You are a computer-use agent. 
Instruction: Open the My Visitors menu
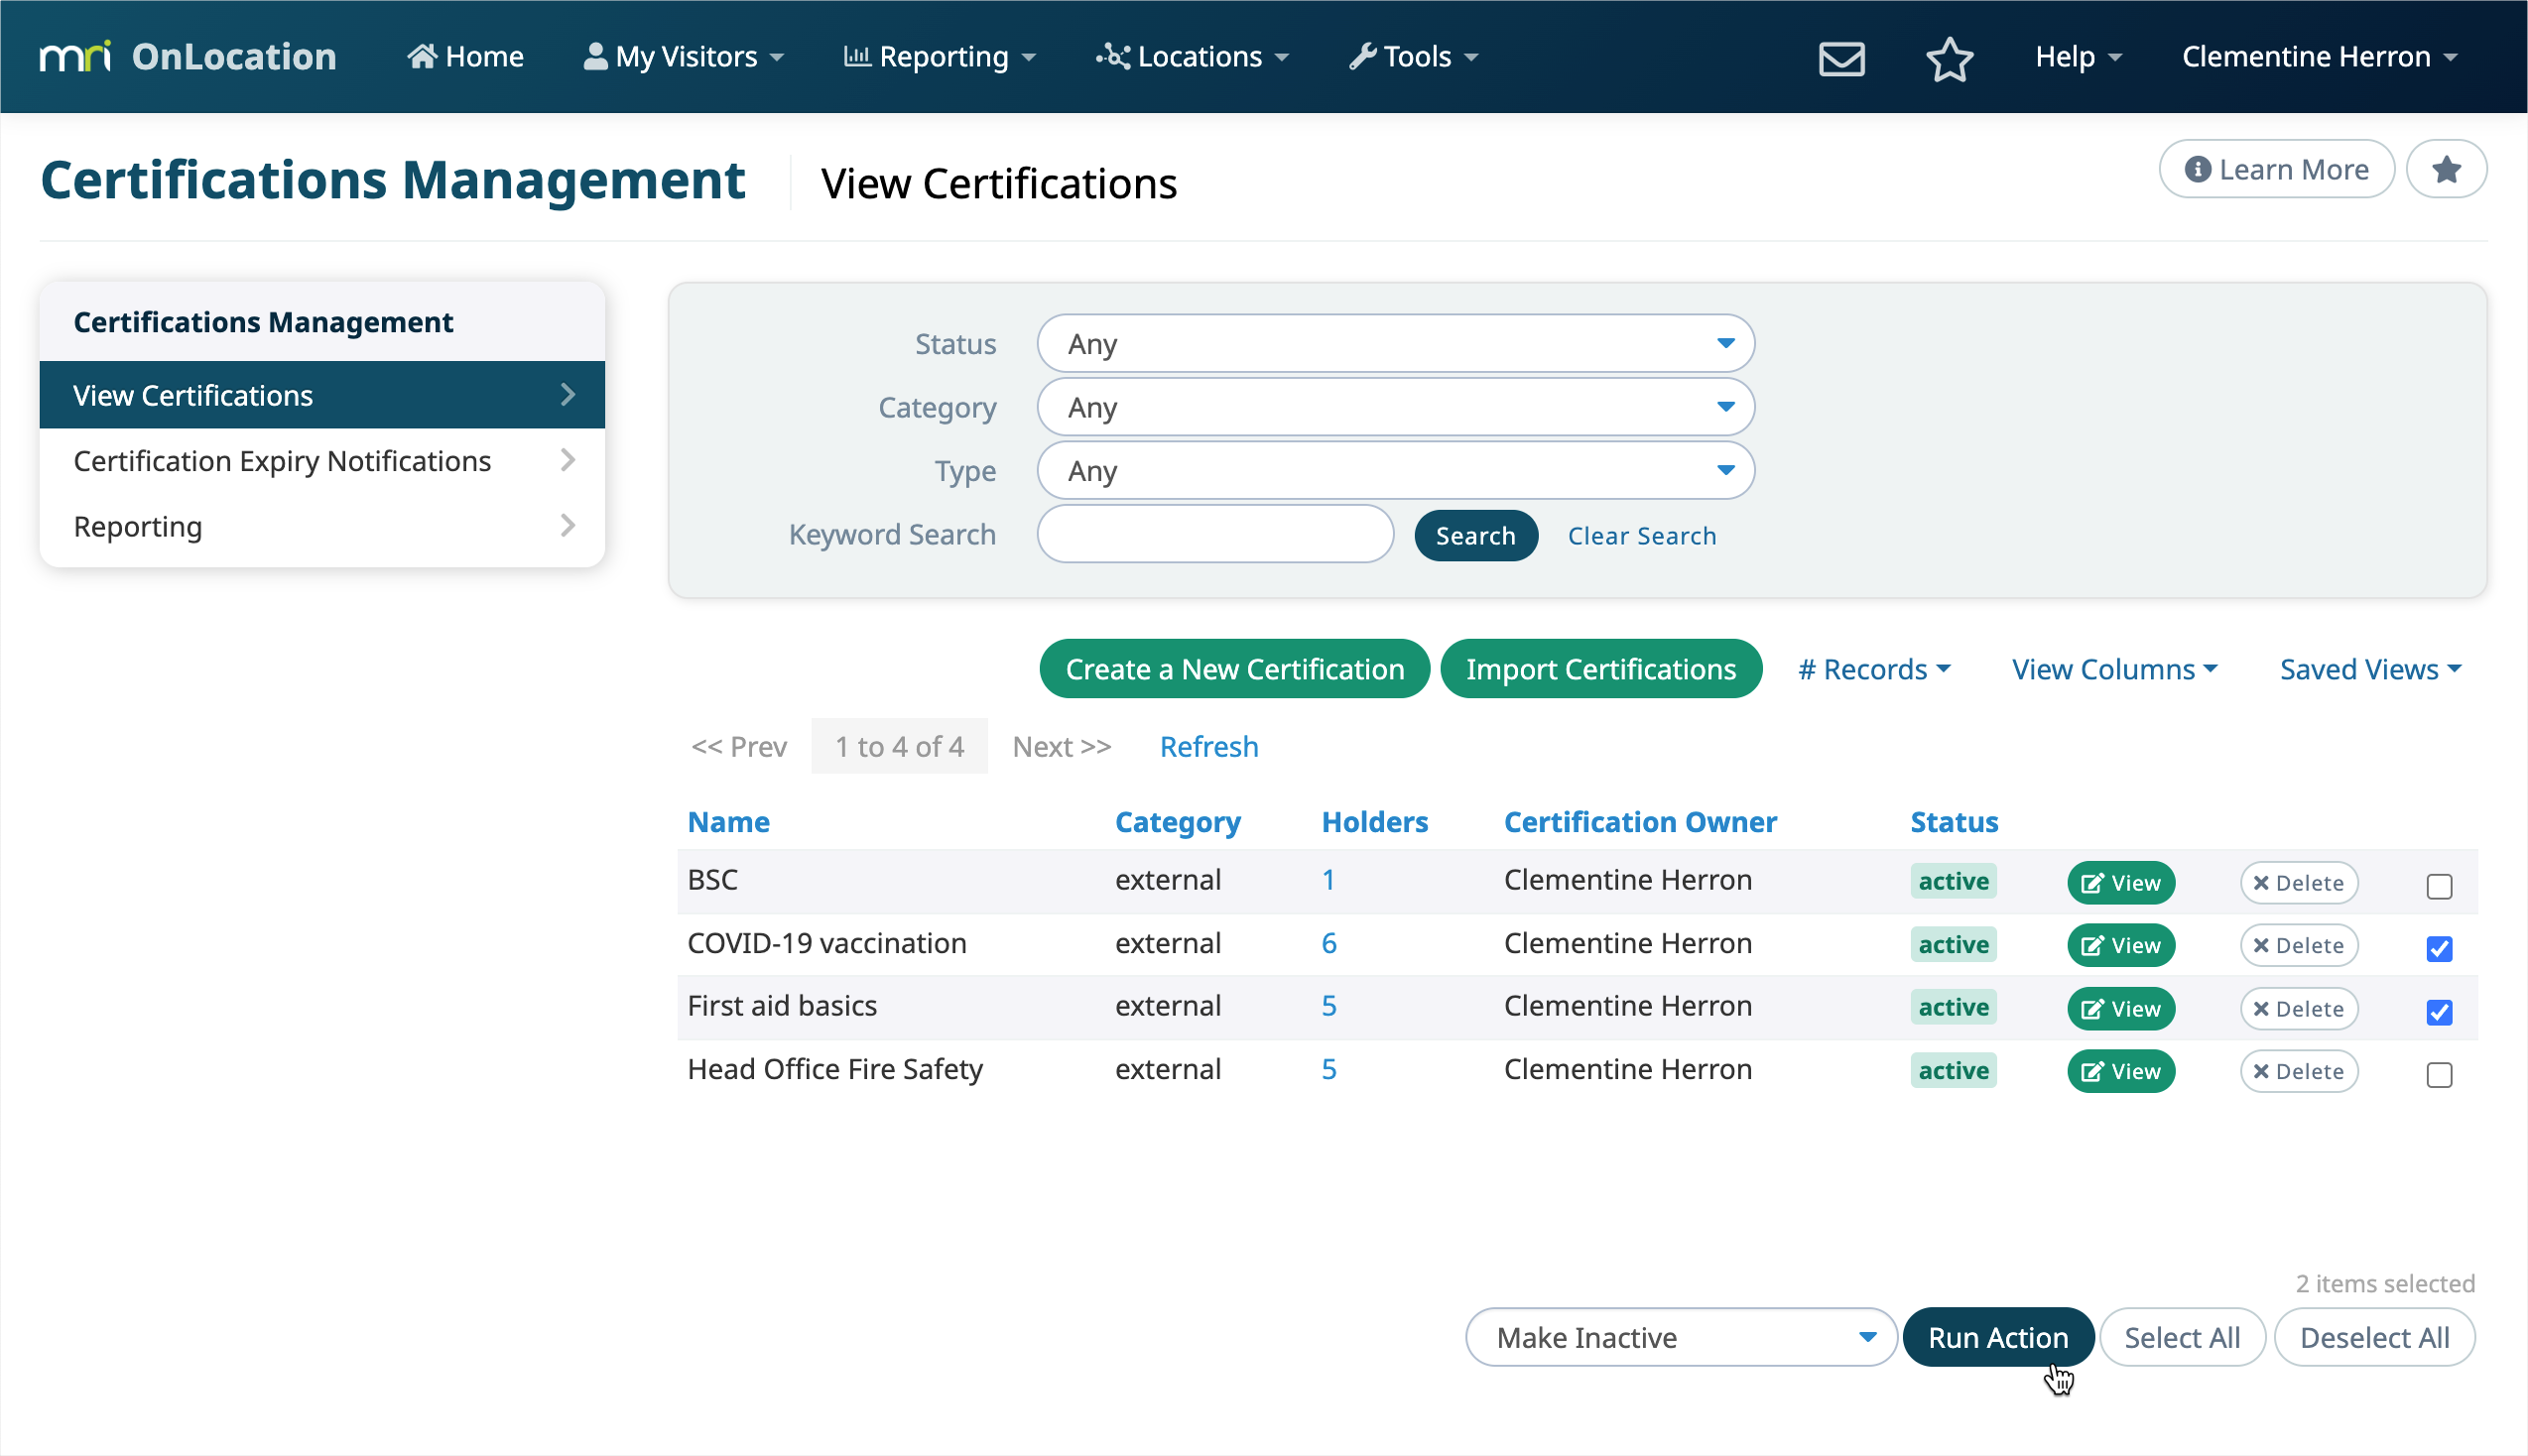click(684, 57)
